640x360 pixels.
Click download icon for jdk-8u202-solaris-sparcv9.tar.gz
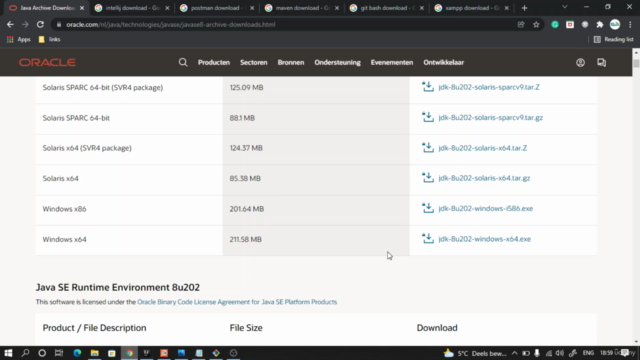coord(428,117)
